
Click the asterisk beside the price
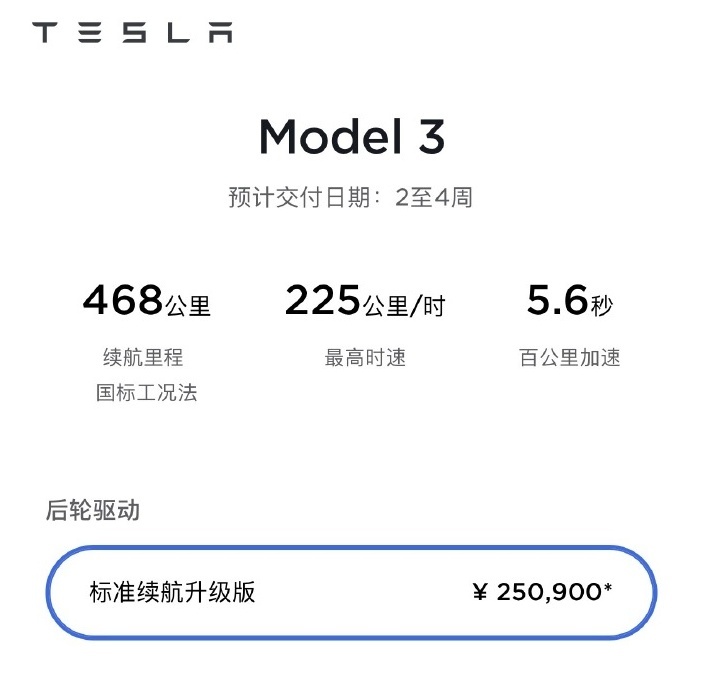[x=608, y=587]
